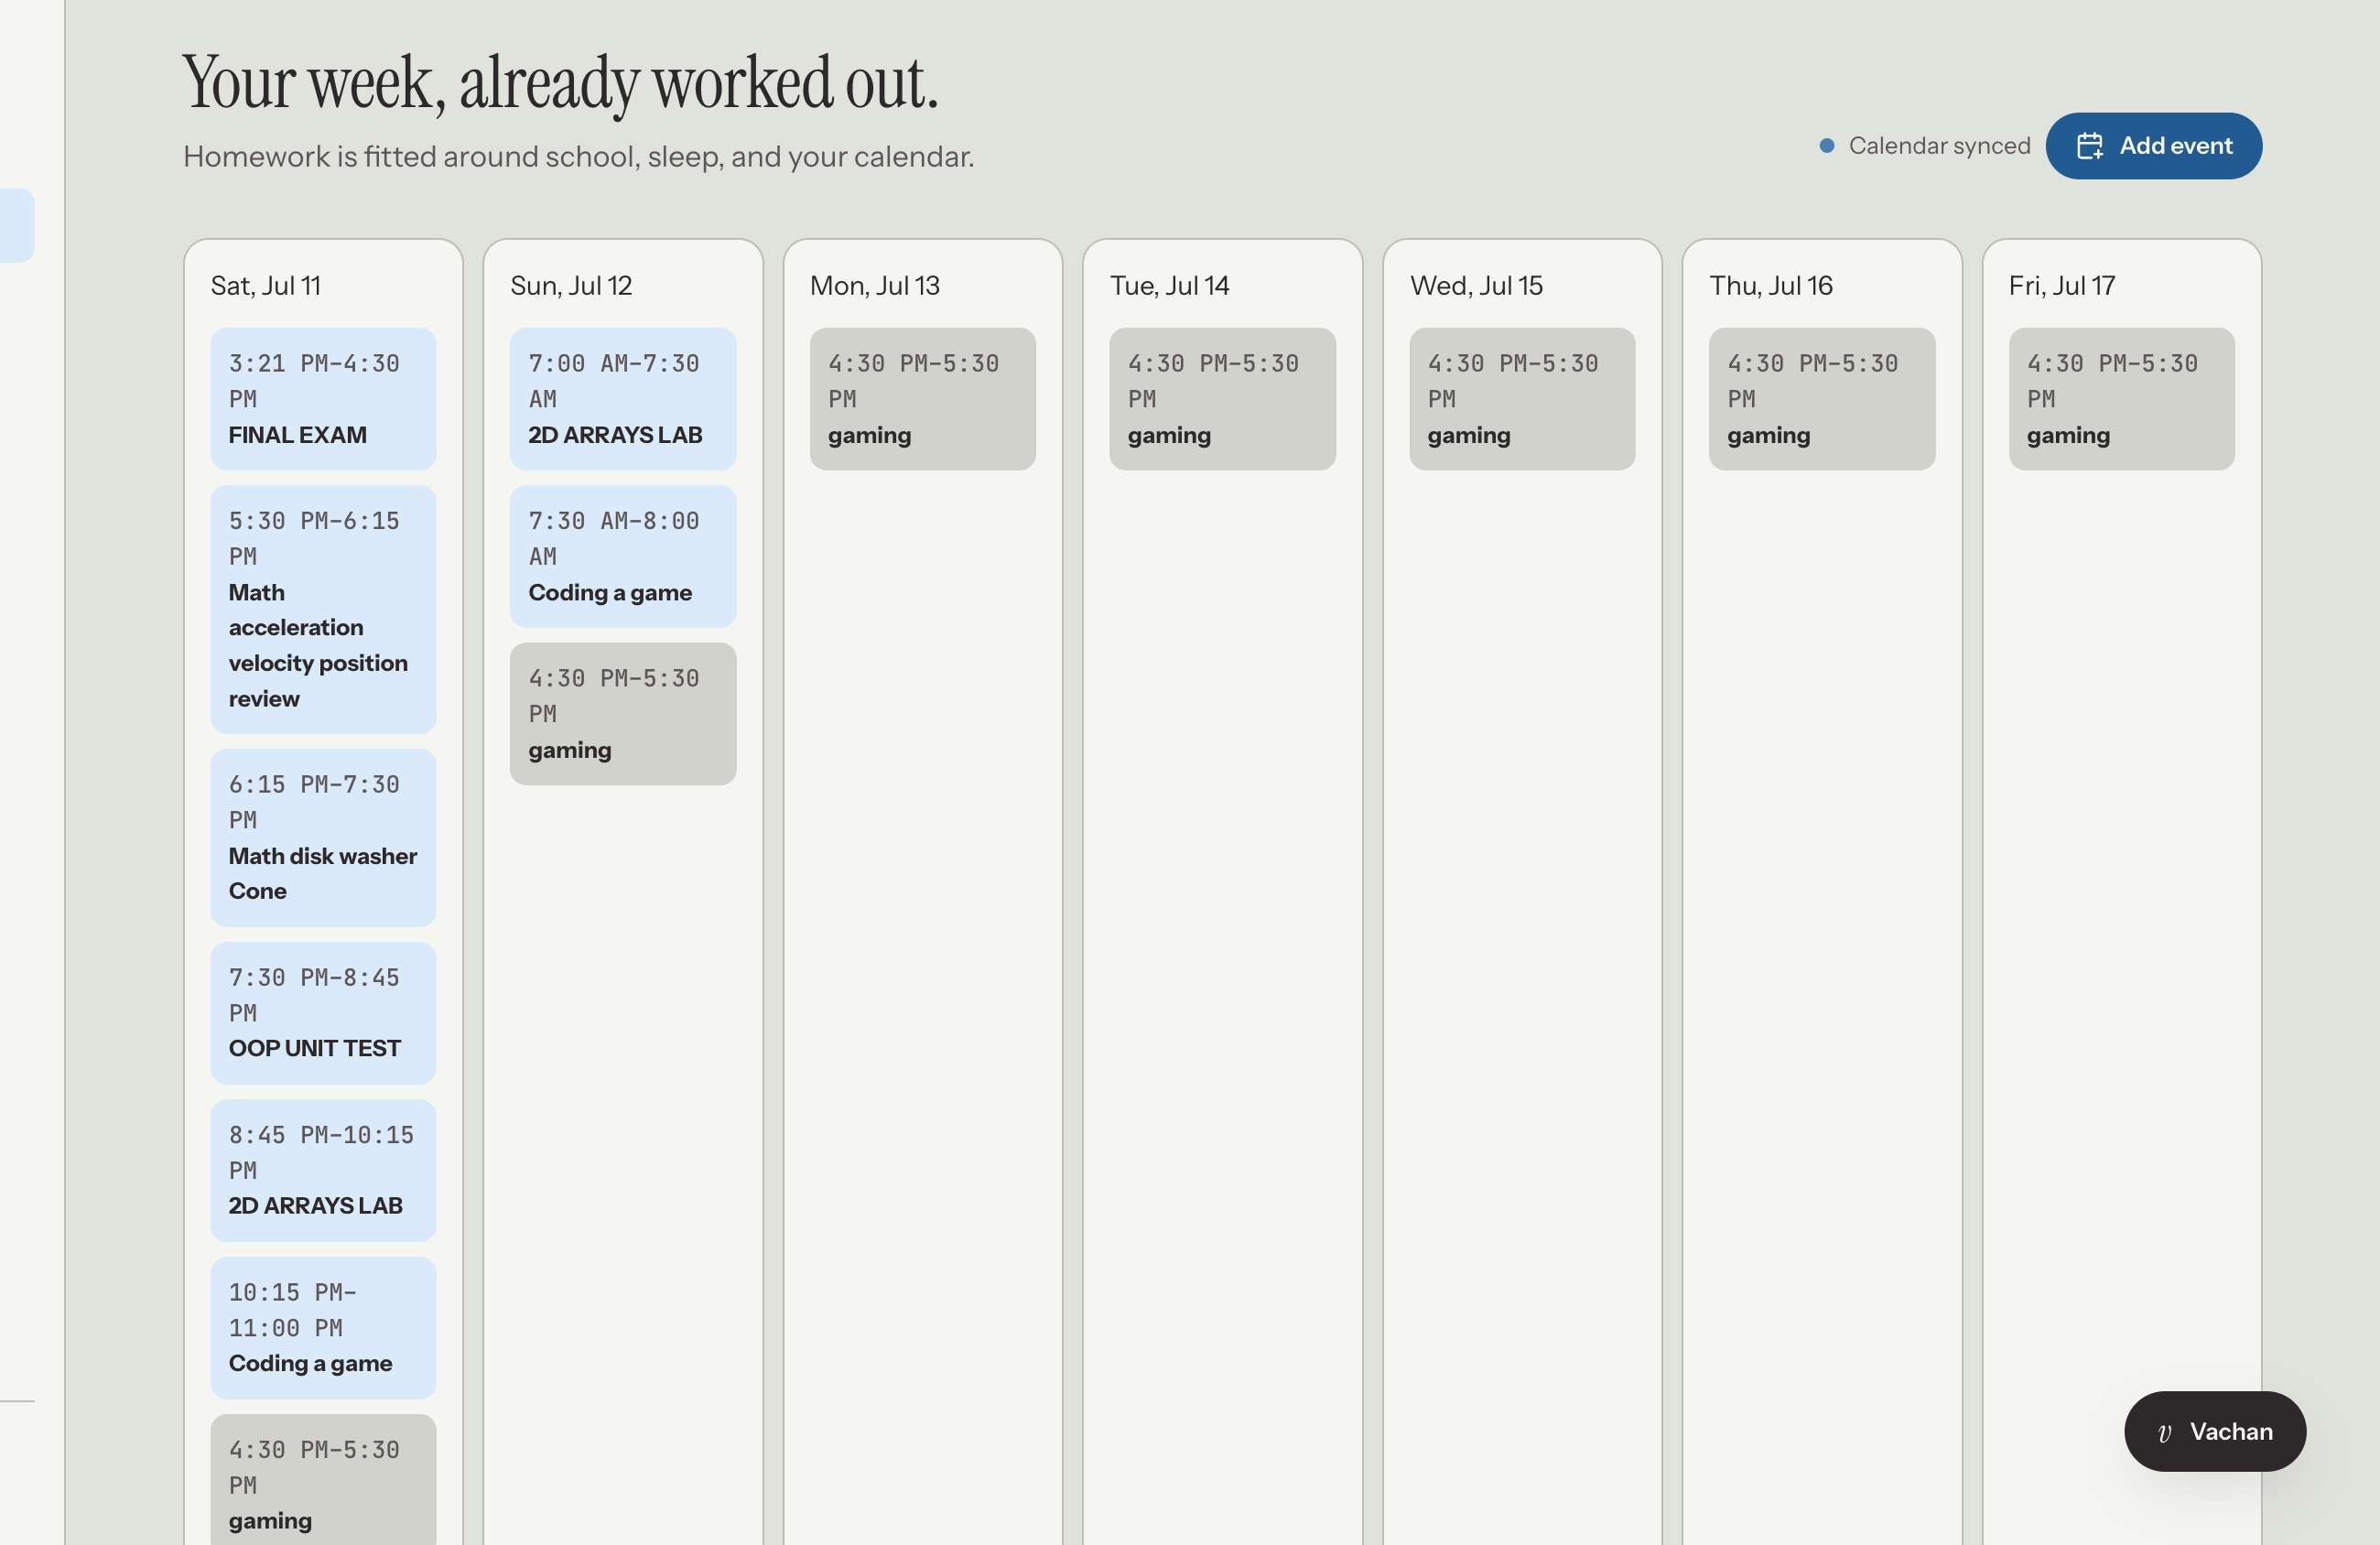Select Sunday's Coding a game at 7:30 AM
2380x1545 pixels.
623,557
